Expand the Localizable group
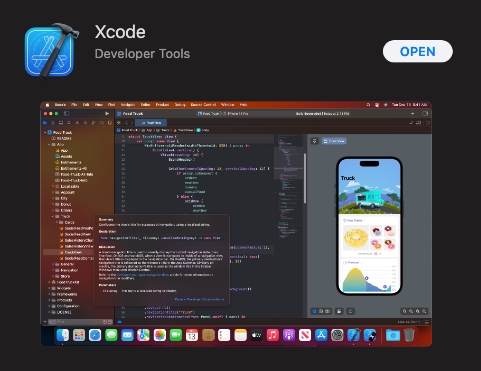This screenshot has width=481, height=371. pyautogui.click(x=53, y=186)
